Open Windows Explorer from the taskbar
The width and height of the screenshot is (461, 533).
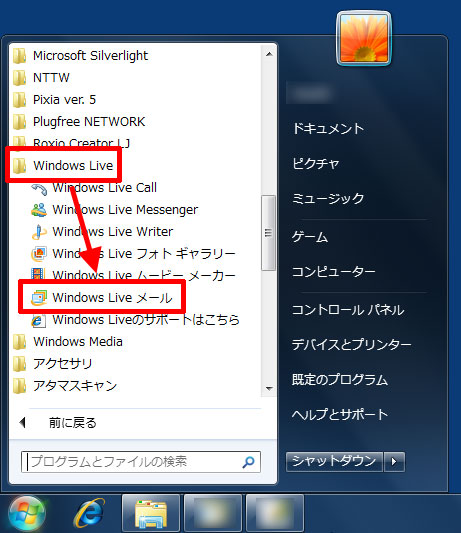pyautogui.click(x=151, y=513)
